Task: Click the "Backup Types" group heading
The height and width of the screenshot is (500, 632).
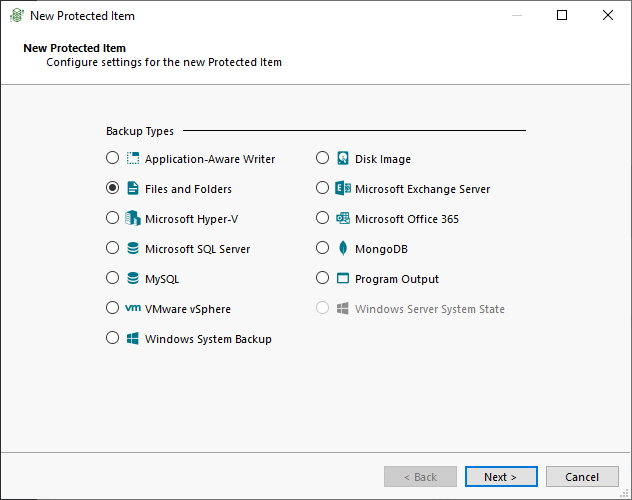Action: [140, 131]
